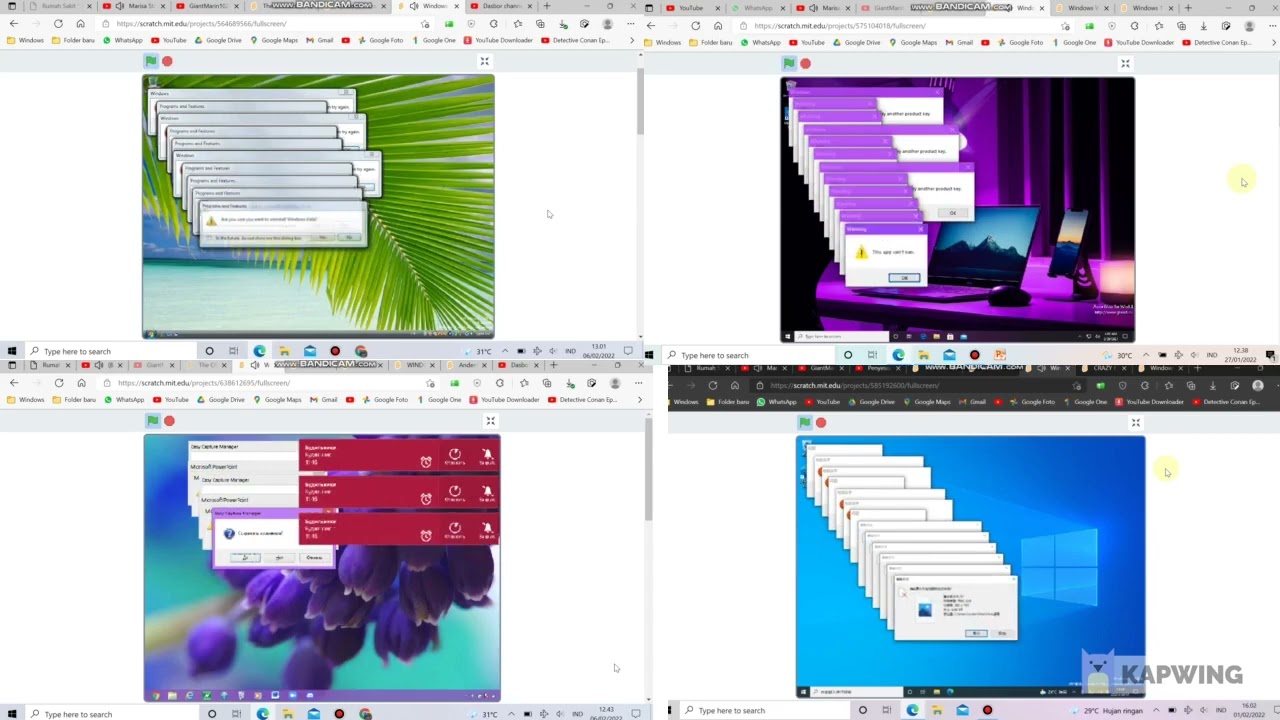Refresh the project 575104018 page
1280x720 pixels.
point(696,25)
